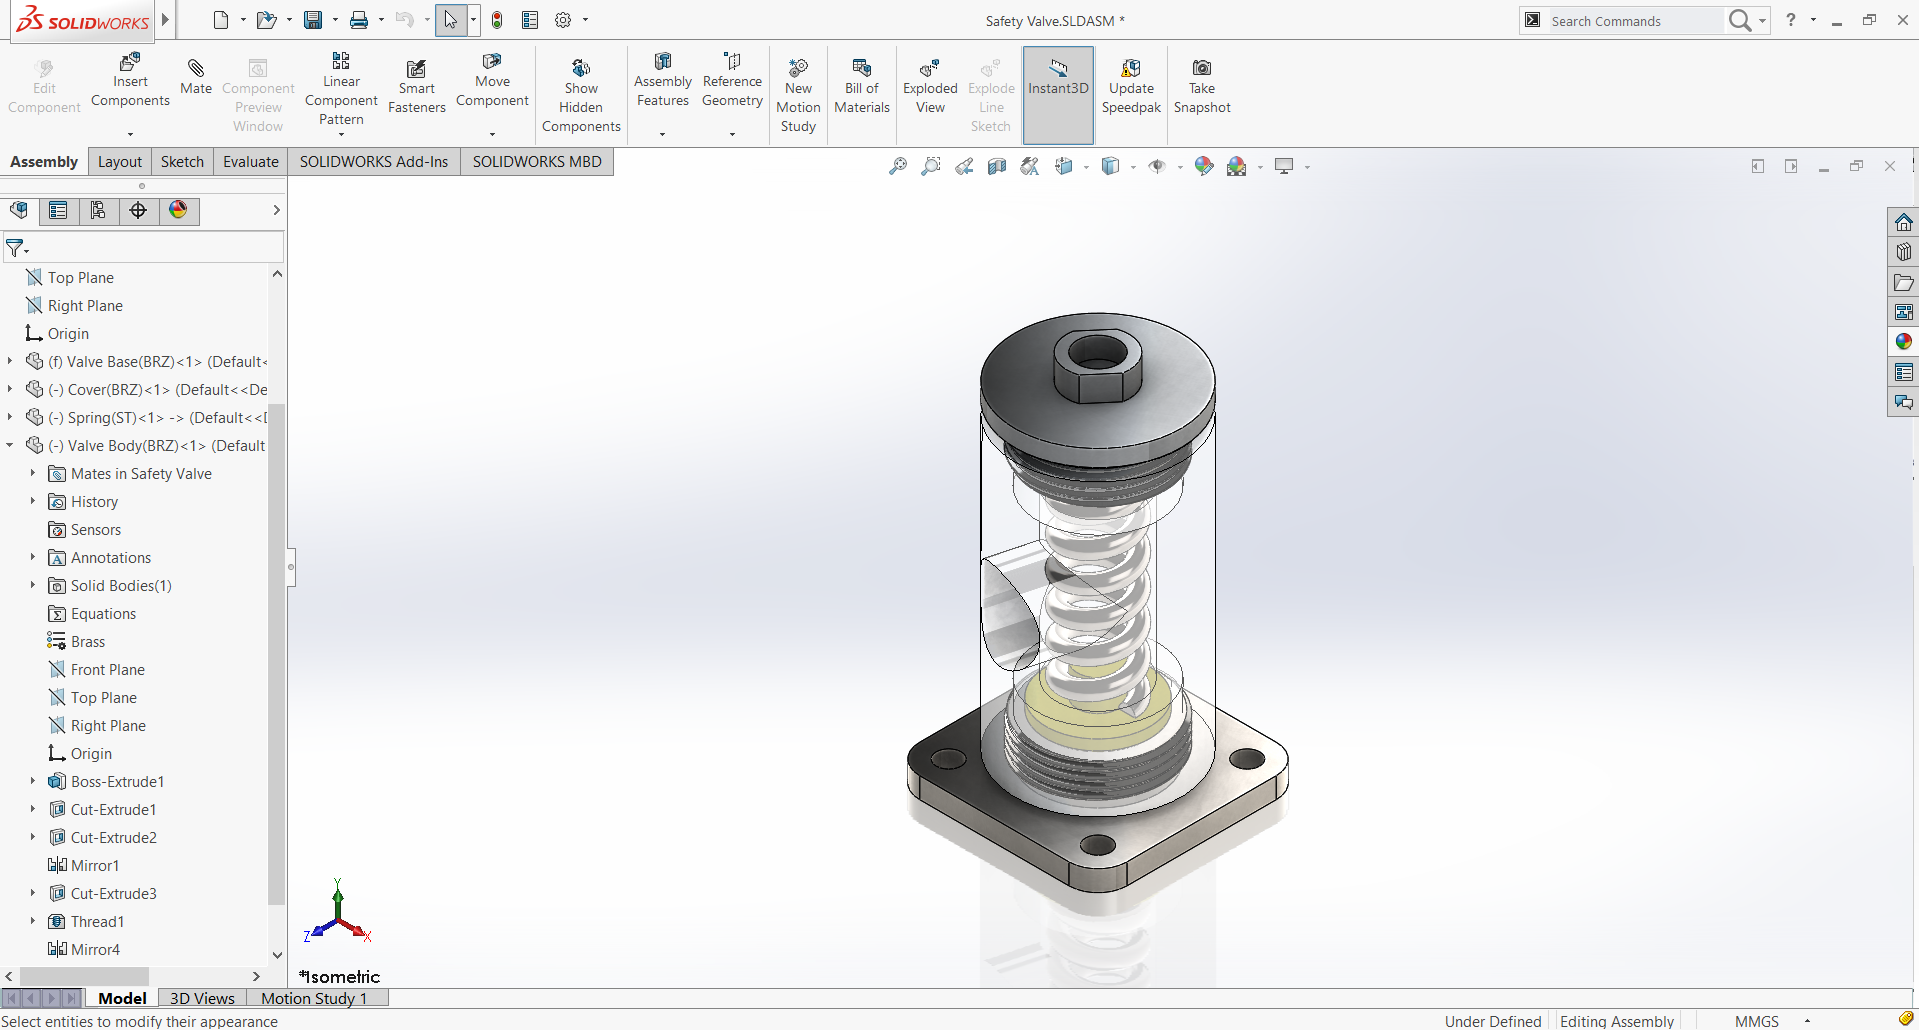
Task: Click the feature tree filter field
Action: click(x=144, y=247)
